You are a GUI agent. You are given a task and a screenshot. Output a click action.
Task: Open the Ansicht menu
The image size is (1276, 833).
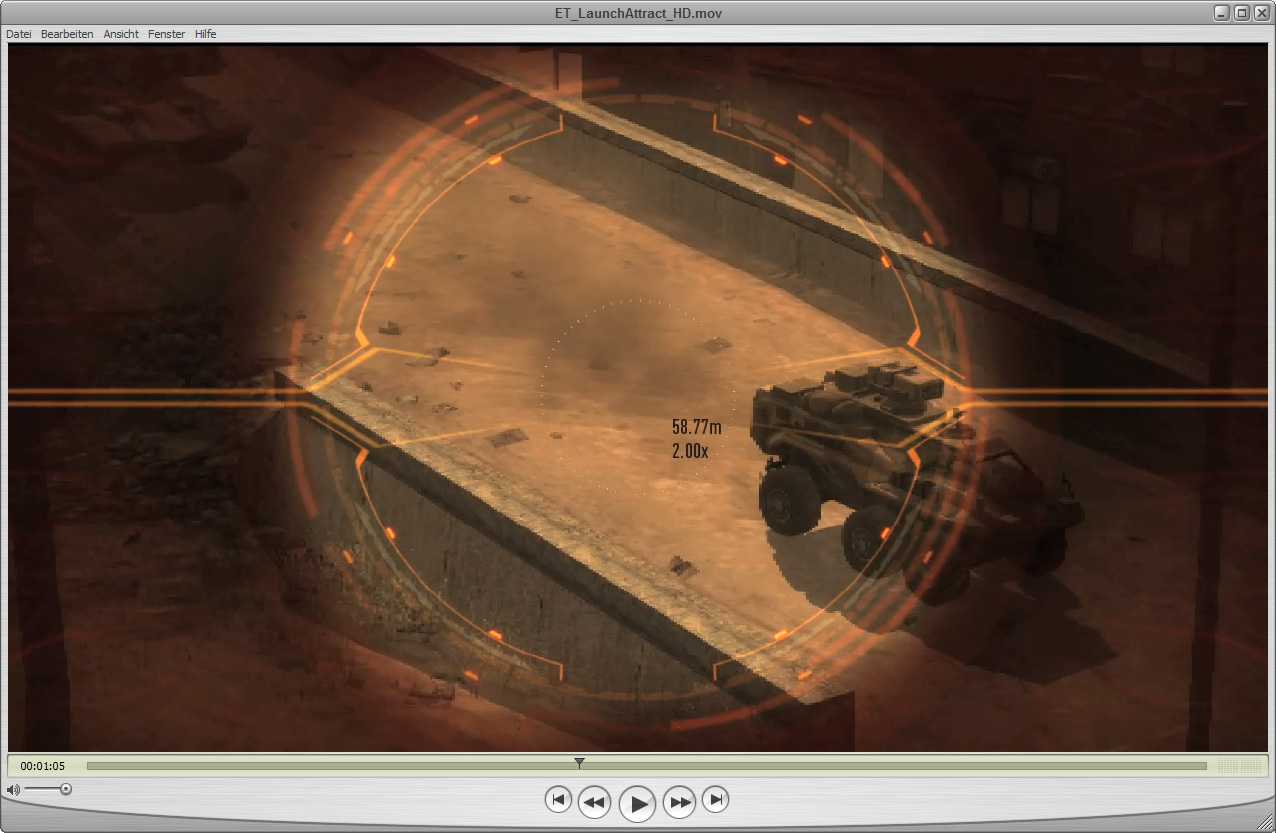click(121, 34)
